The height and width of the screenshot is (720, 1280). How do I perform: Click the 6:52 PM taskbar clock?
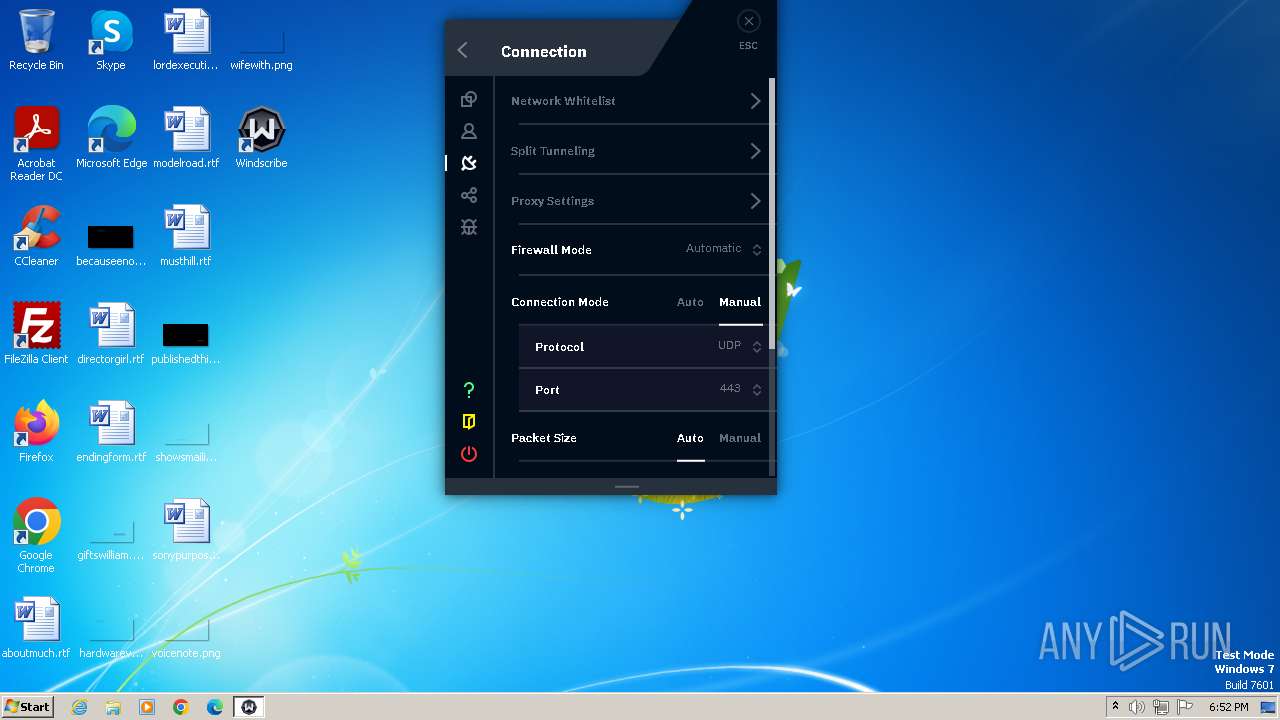[1228, 707]
